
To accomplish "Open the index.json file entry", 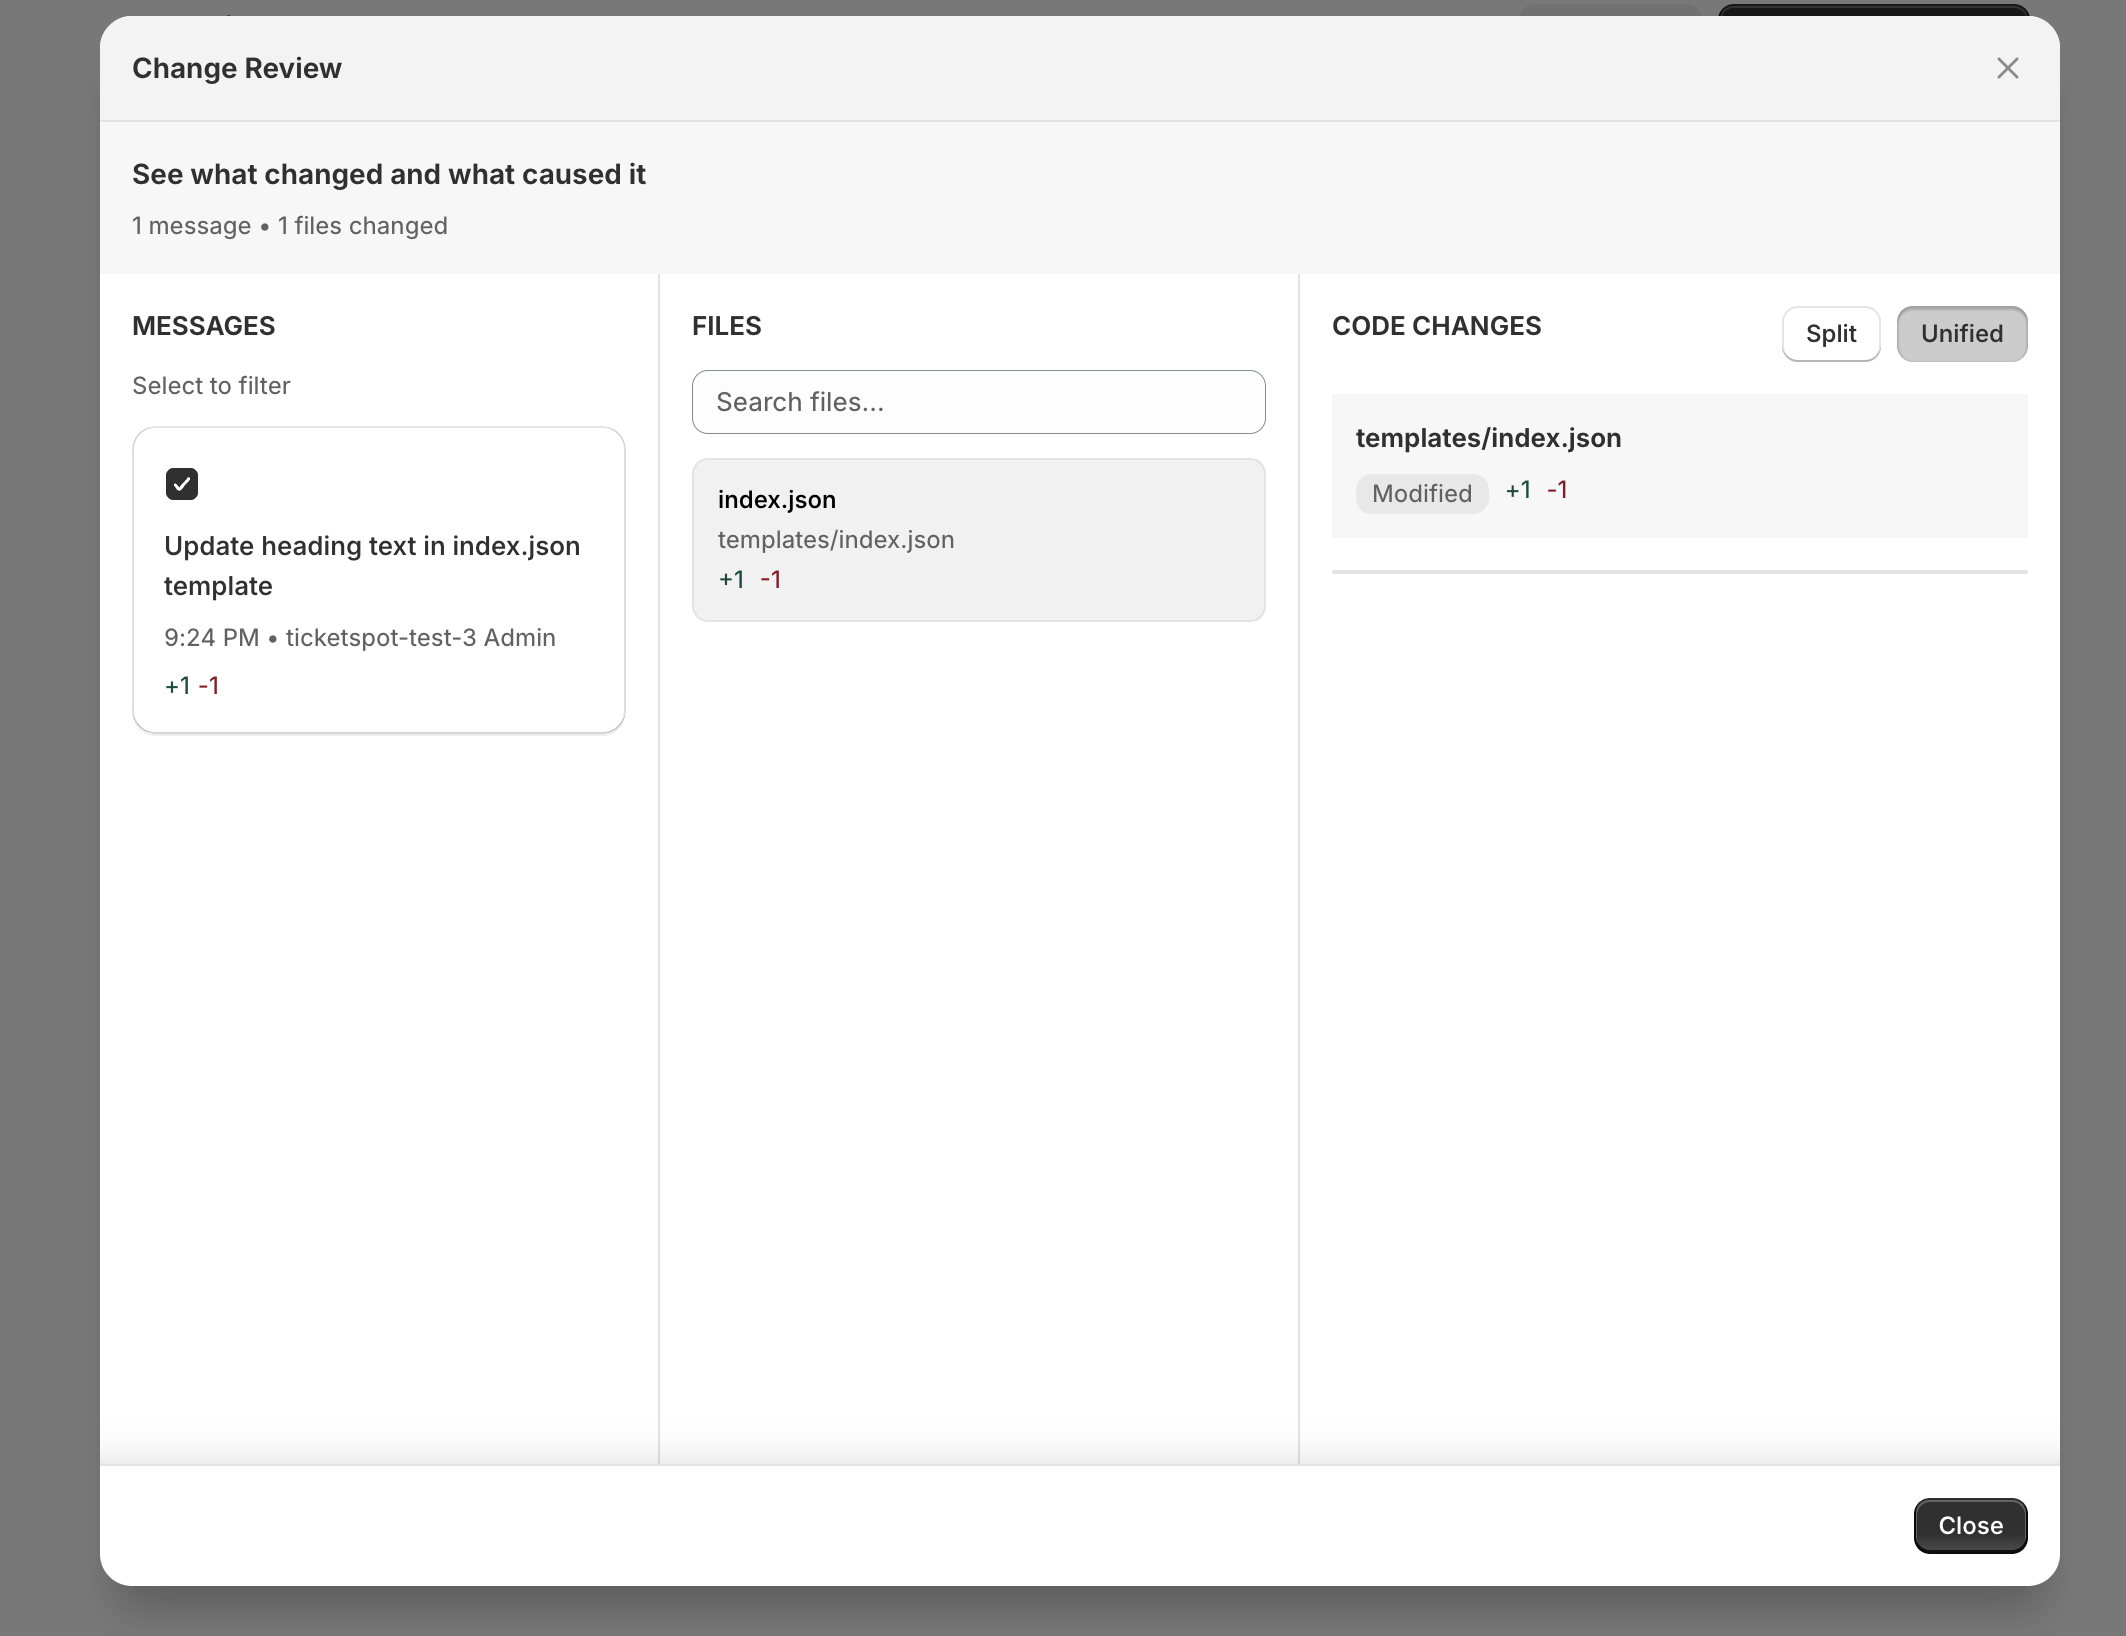I will point(777,499).
